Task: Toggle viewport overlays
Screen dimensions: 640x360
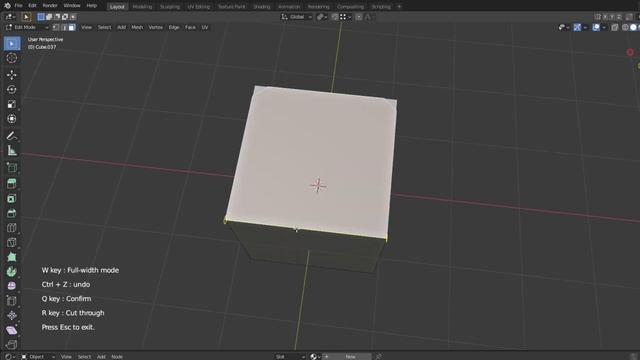Action: point(596,27)
